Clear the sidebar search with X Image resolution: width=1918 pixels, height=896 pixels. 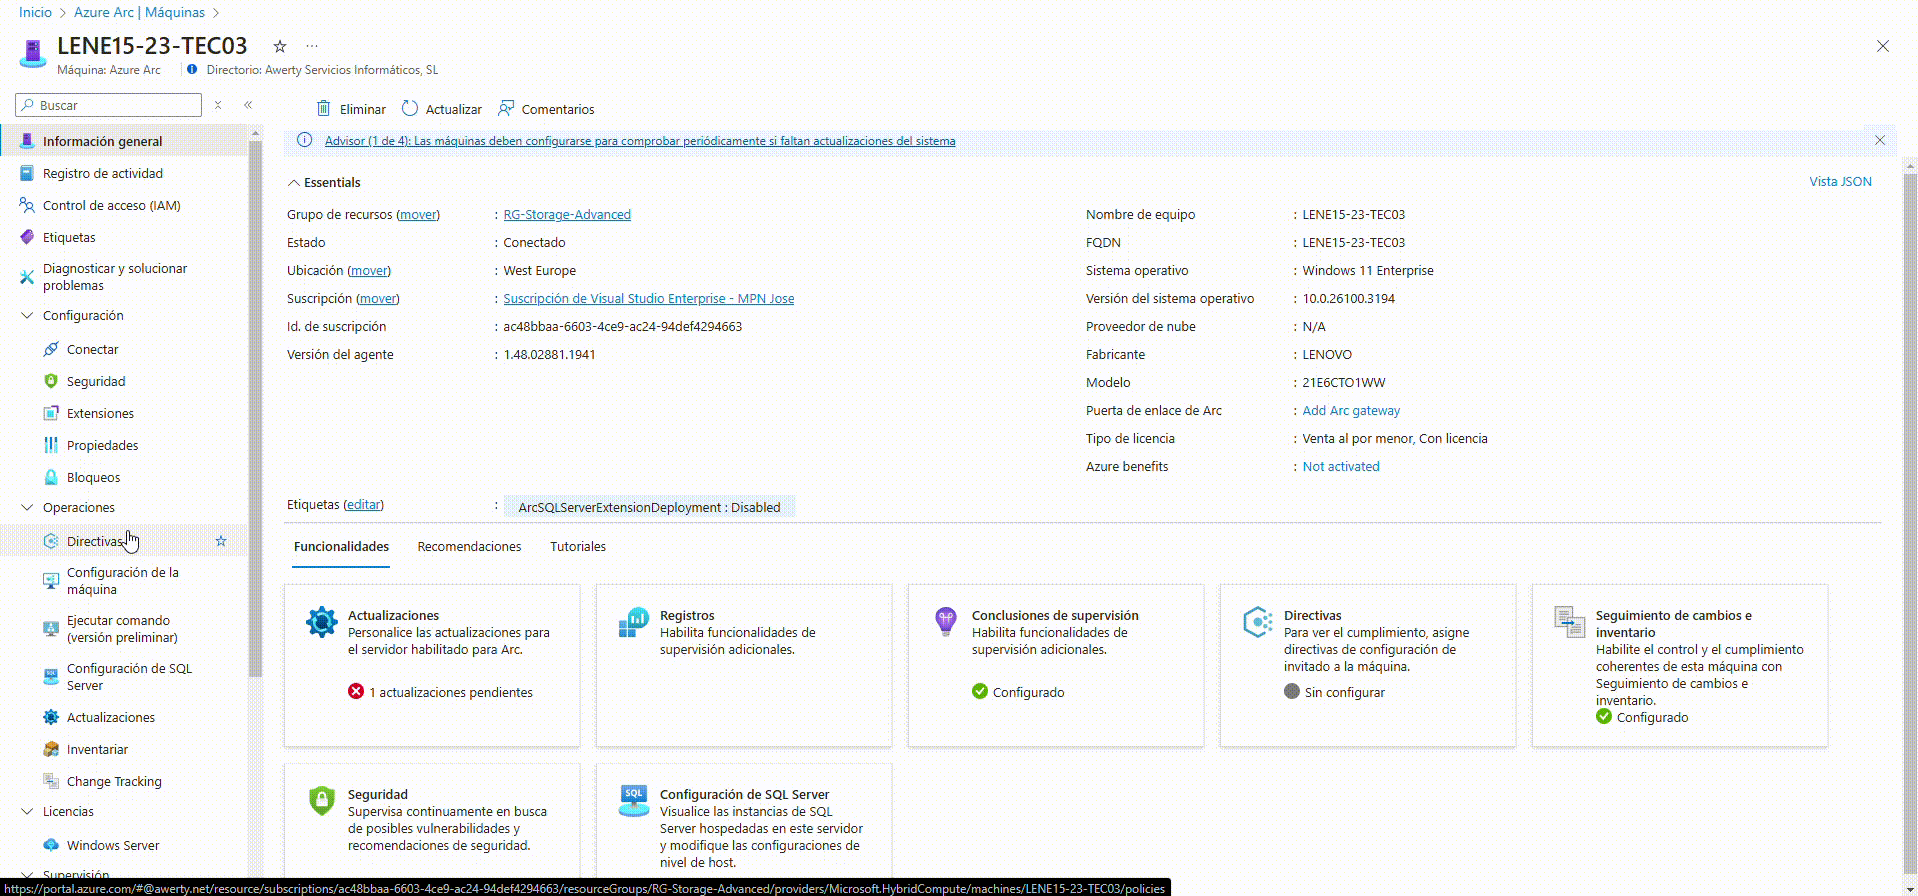(218, 105)
